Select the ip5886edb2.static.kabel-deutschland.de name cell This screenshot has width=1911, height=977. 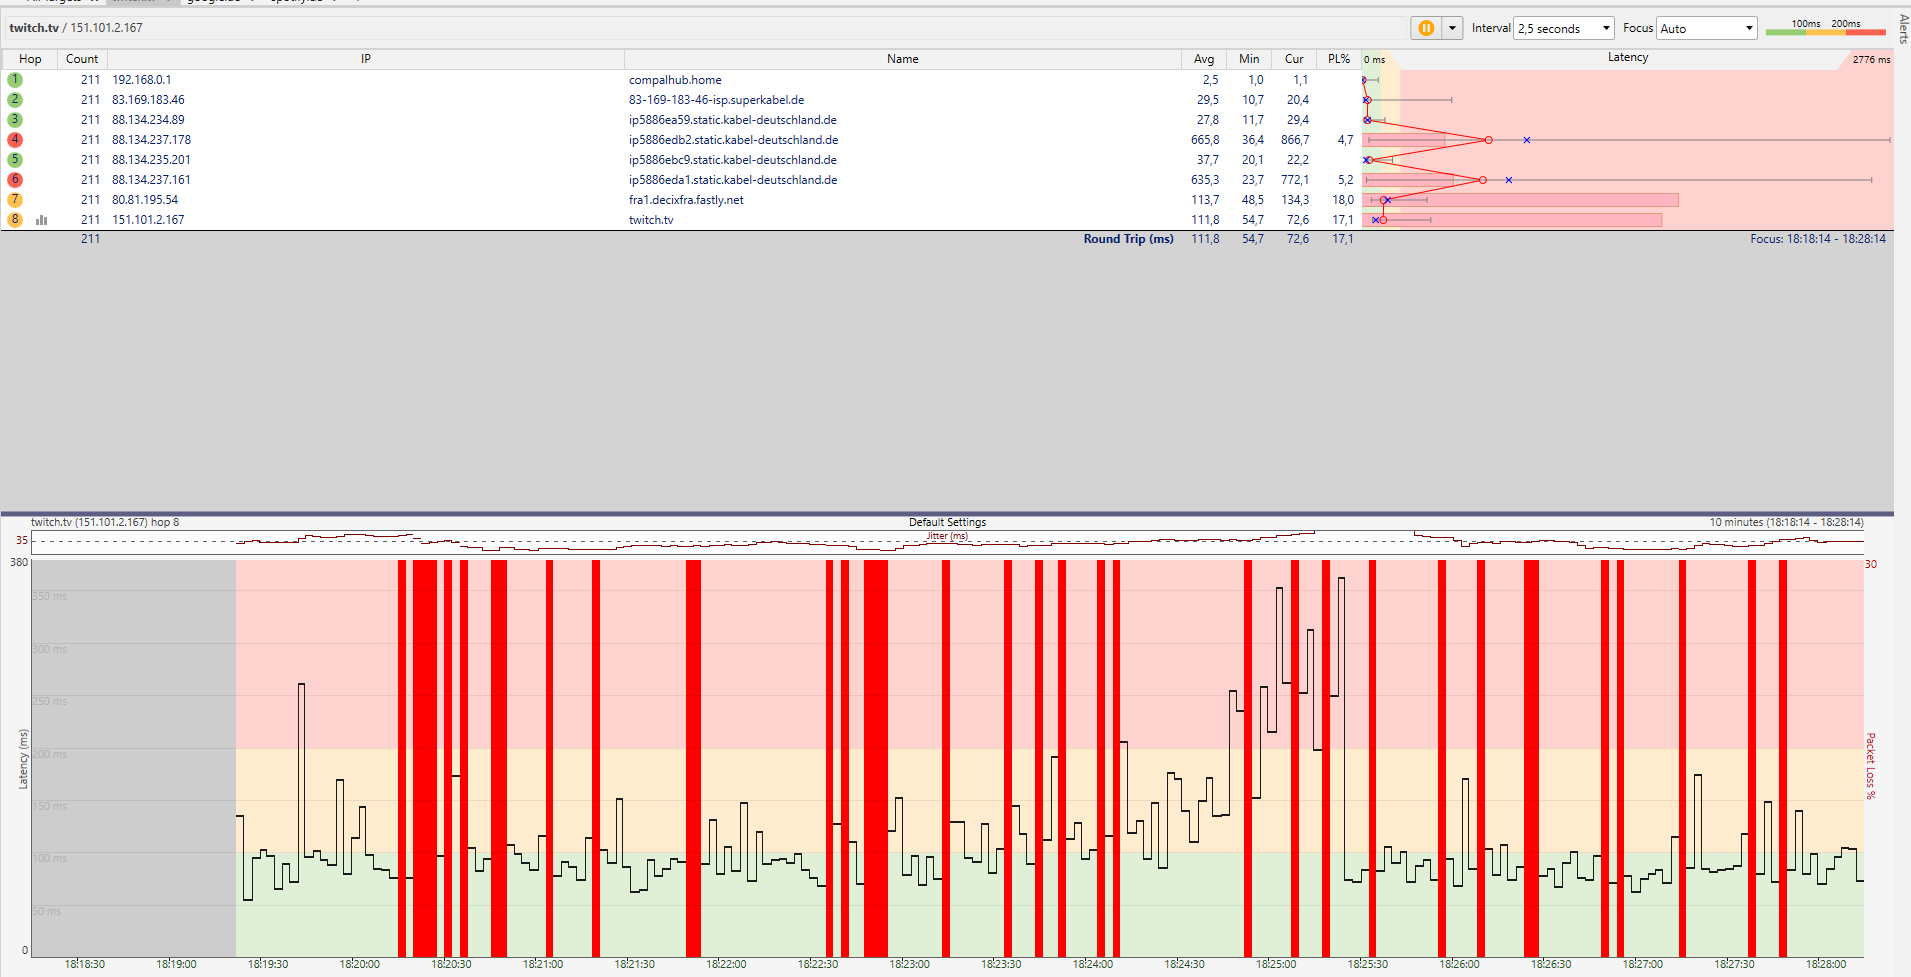point(733,140)
